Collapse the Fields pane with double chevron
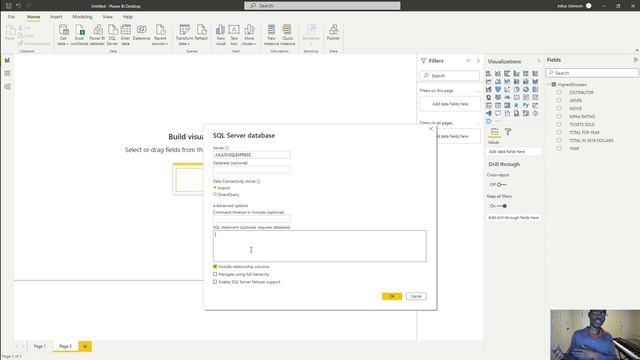Viewport: 640px width, 360px height. tap(635, 60)
